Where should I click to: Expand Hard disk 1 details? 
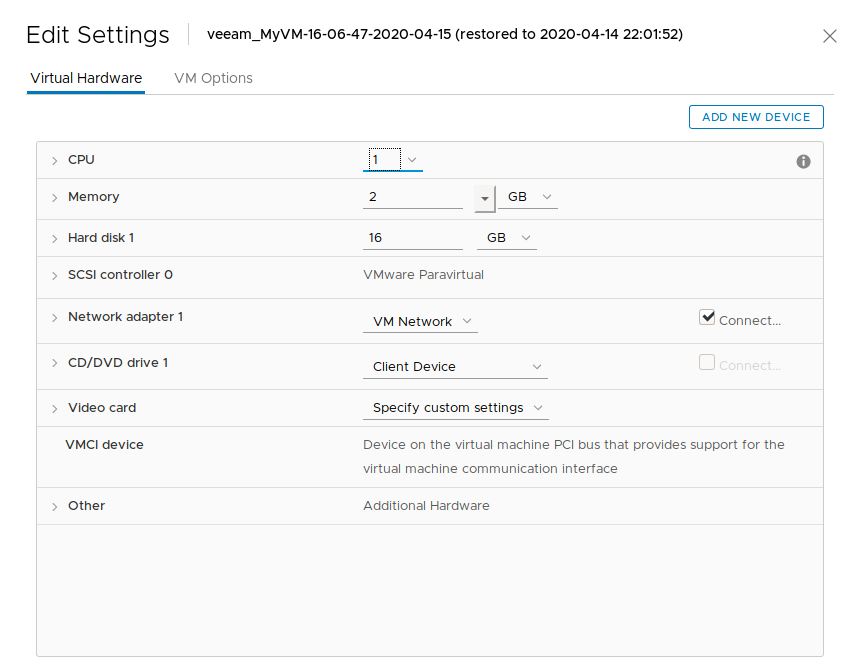pos(55,239)
